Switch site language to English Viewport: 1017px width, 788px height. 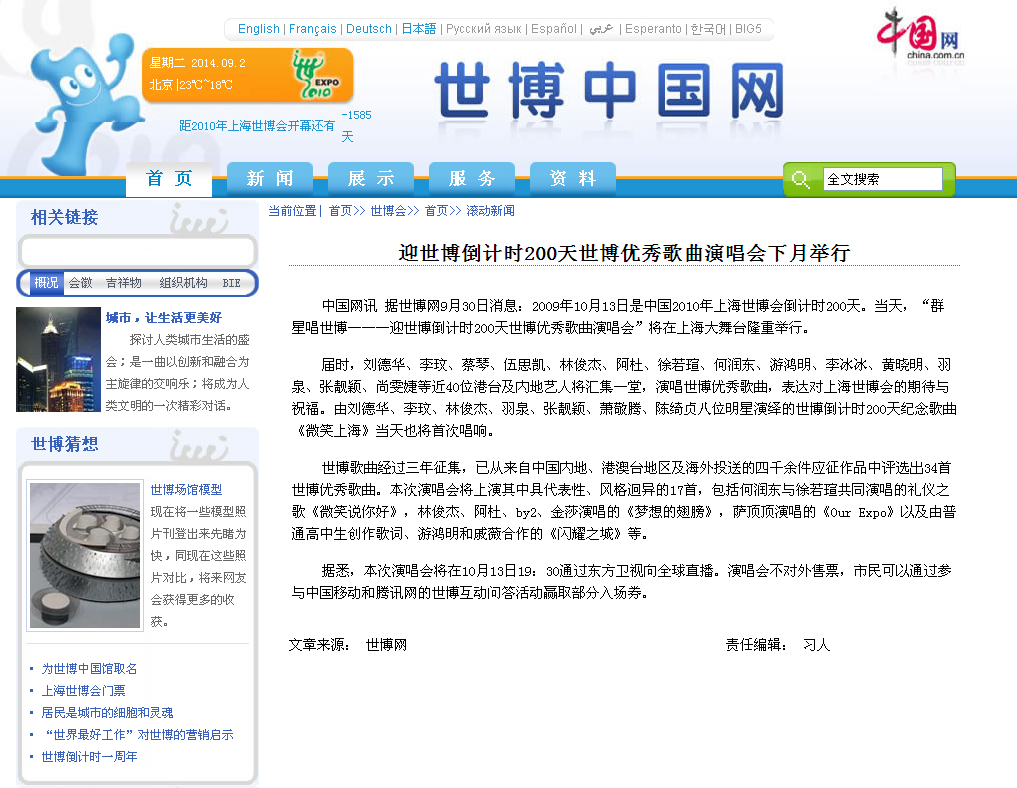(259, 29)
